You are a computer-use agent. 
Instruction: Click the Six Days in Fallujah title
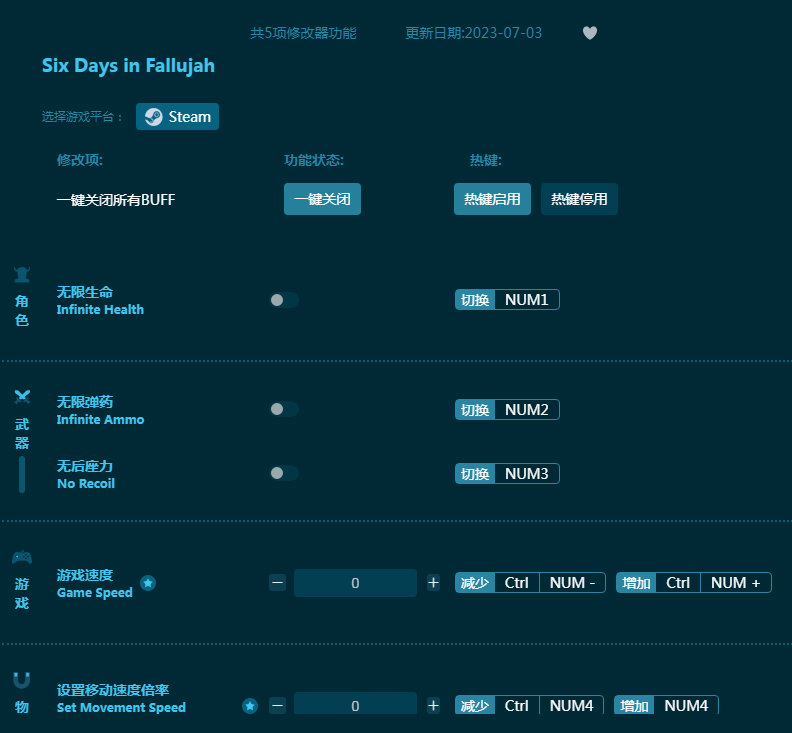point(128,66)
